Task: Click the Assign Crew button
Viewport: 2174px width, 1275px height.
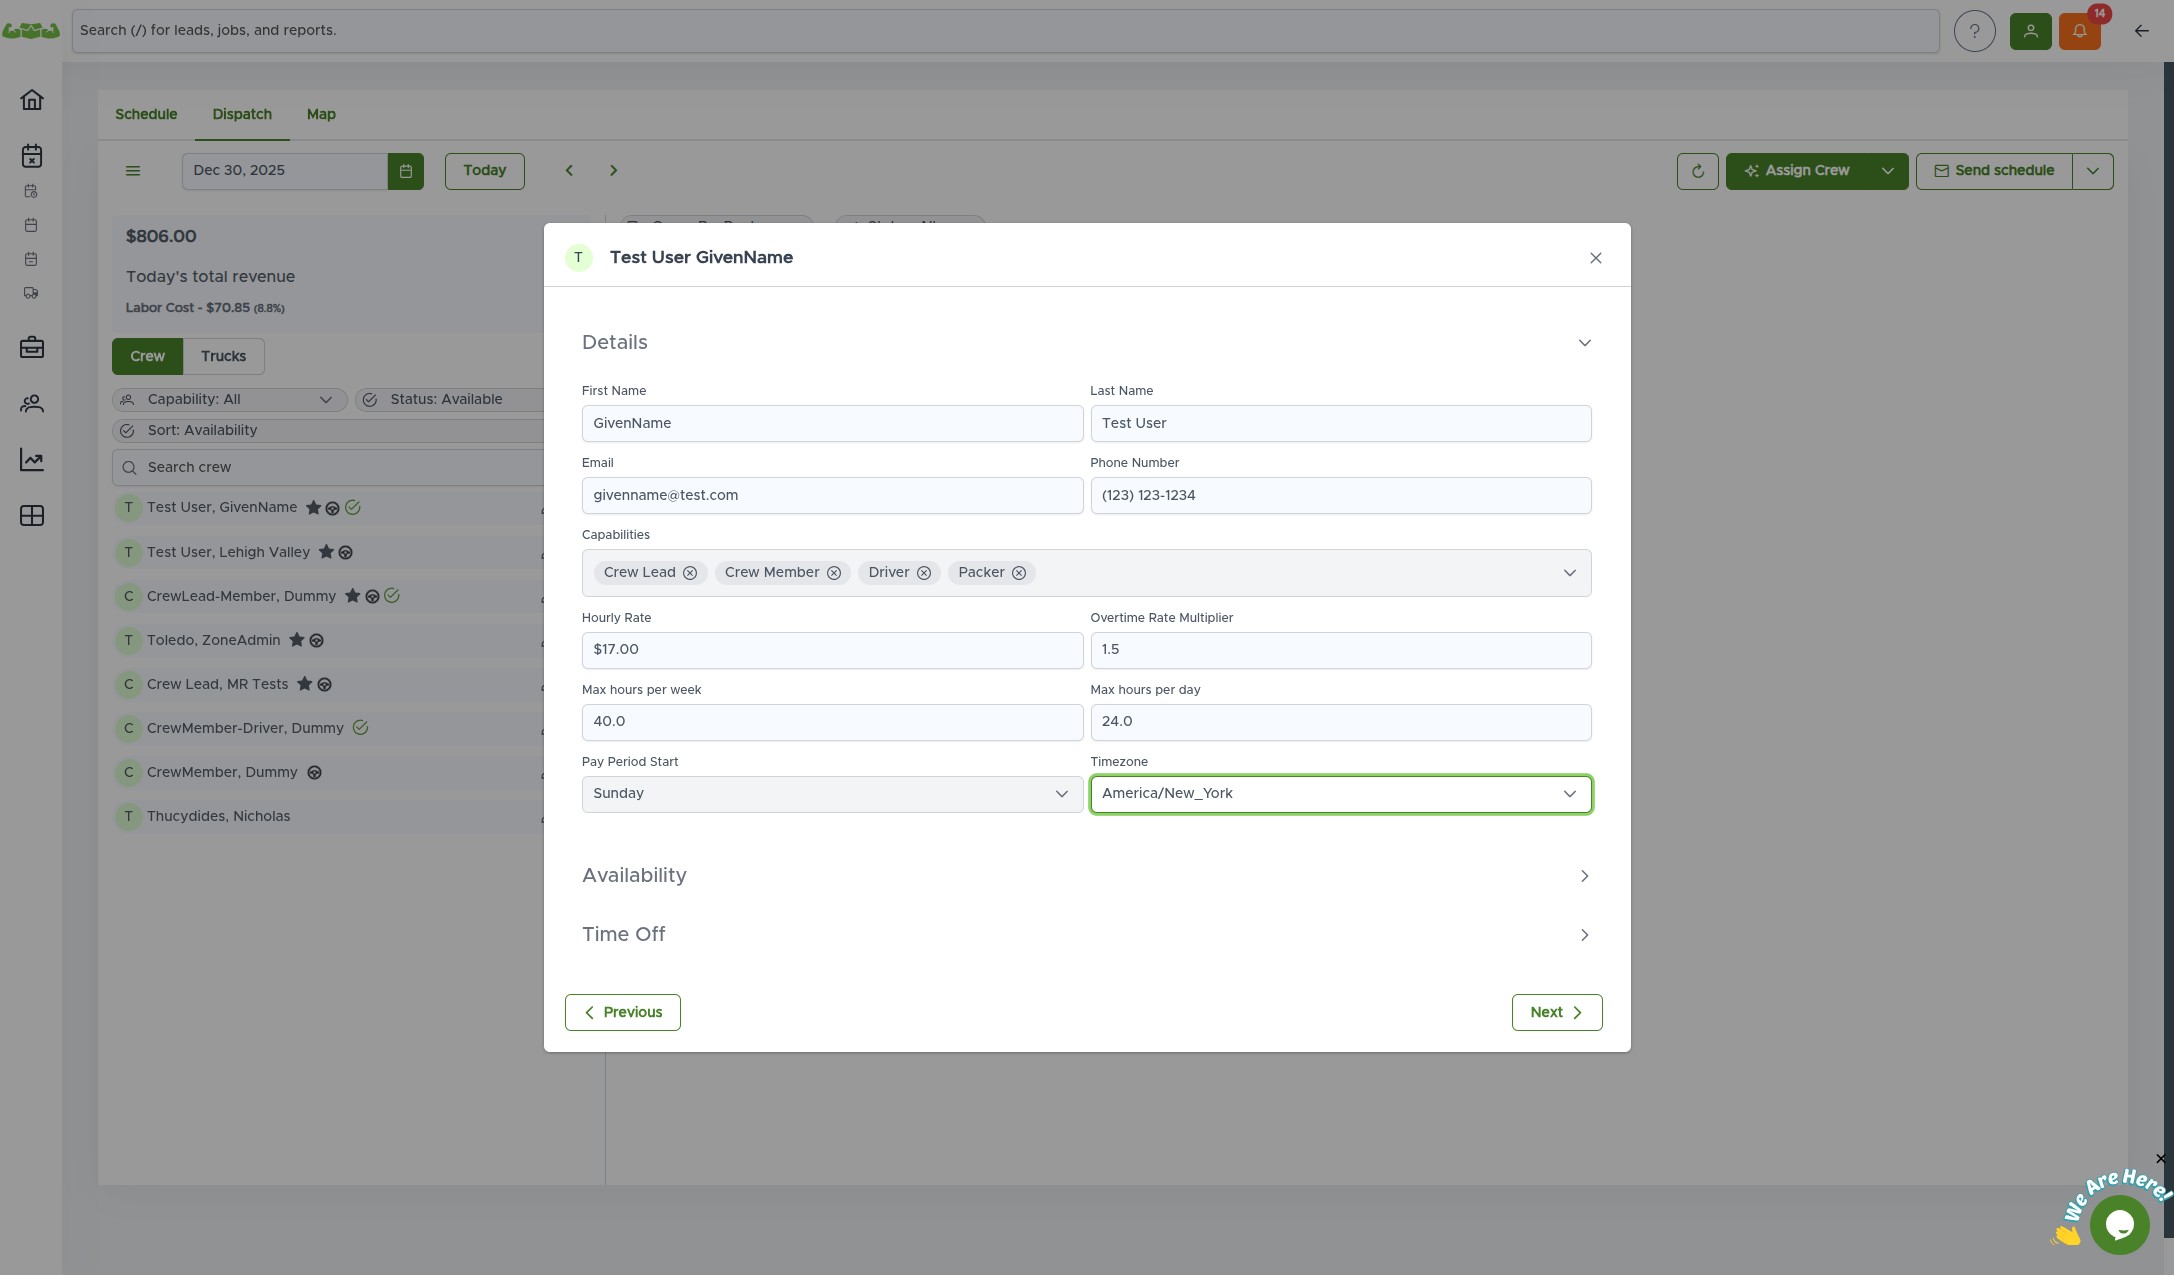Action: tap(1796, 171)
